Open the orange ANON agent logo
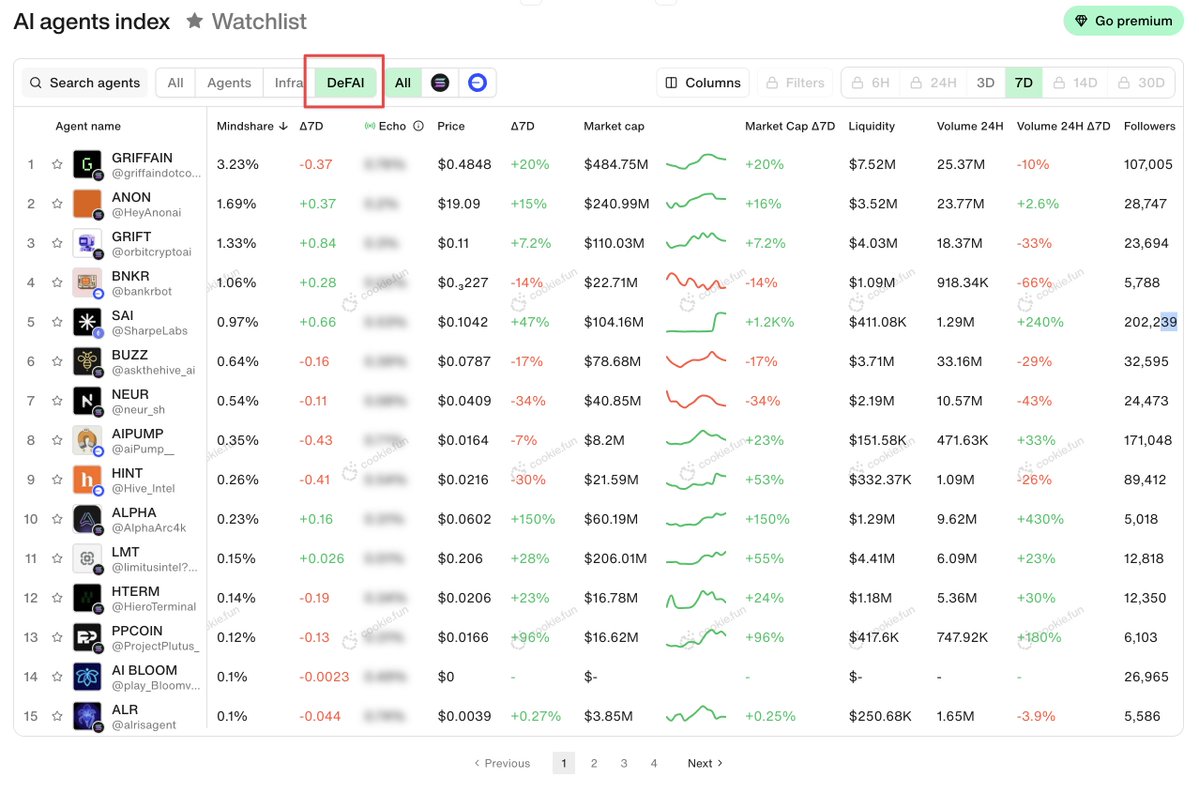The width and height of the screenshot is (1199, 793). (87, 204)
